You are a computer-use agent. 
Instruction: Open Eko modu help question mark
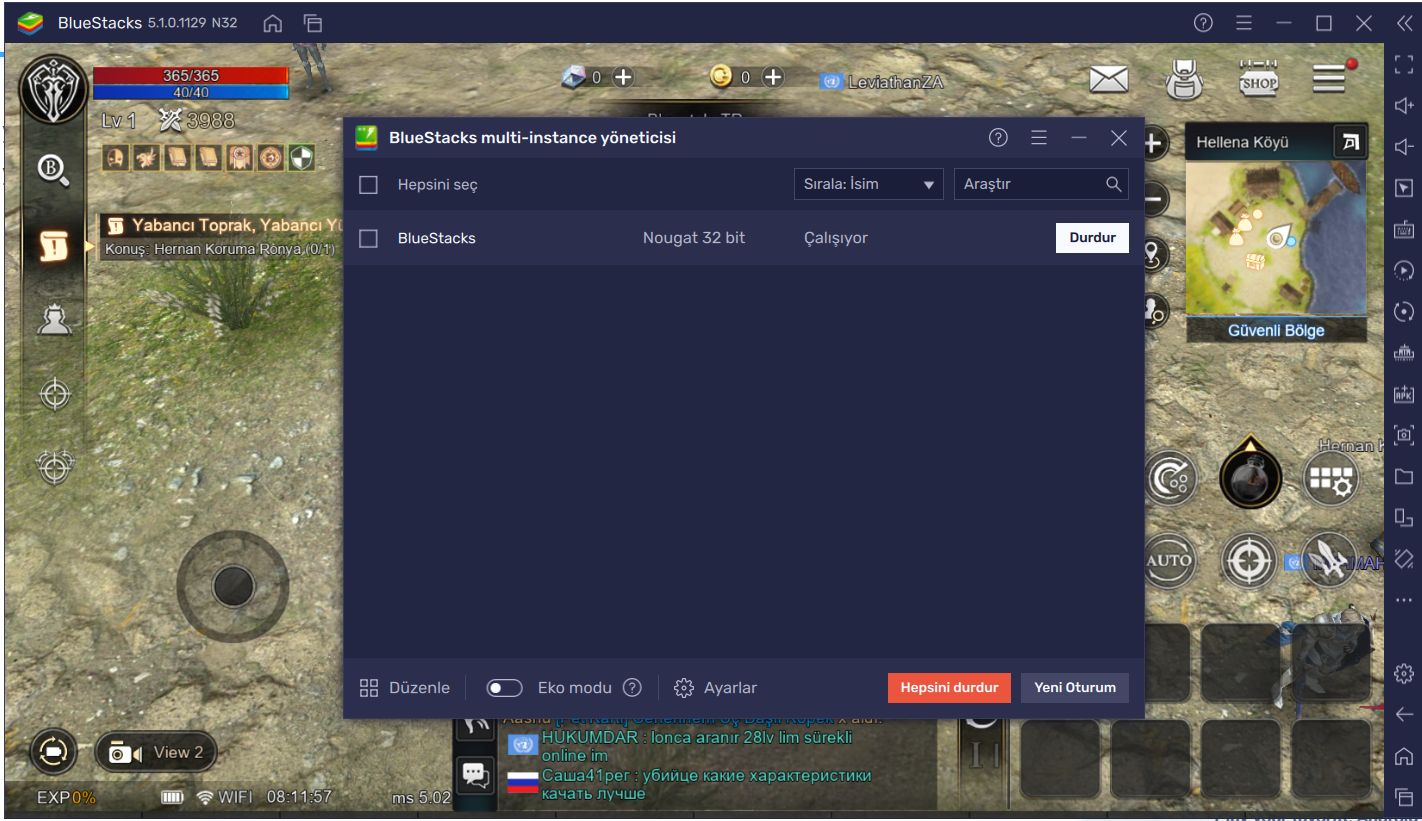(x=632, y=688)
